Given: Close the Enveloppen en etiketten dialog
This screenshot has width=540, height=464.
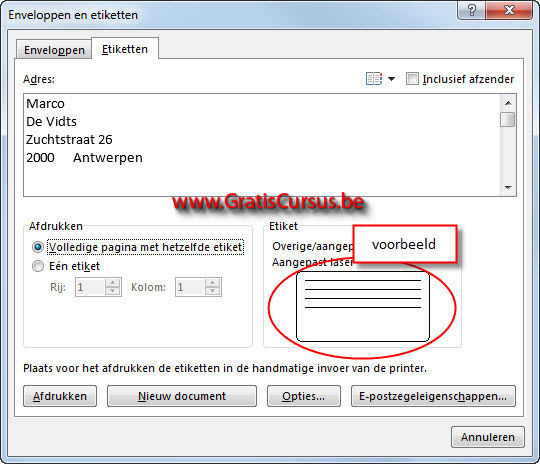Looking at the screenshot, I should tap(509, 10).
